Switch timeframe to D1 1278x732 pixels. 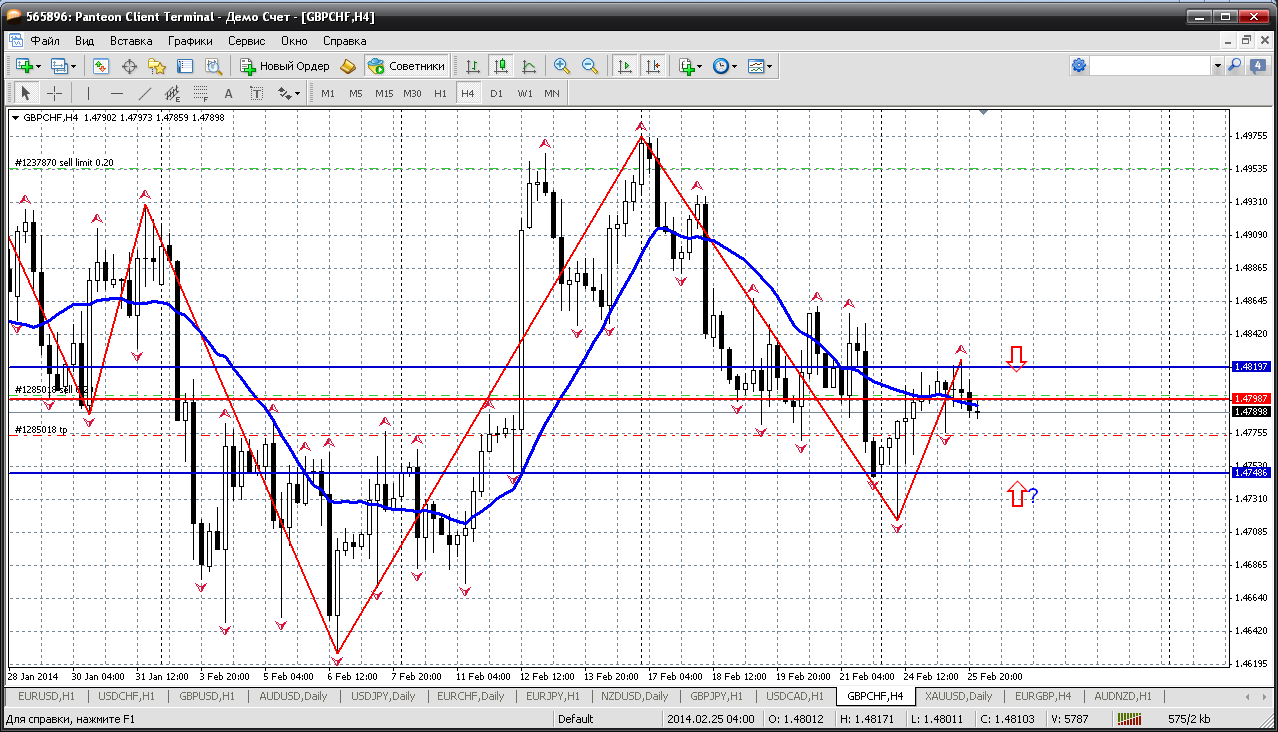coord(496,93)
